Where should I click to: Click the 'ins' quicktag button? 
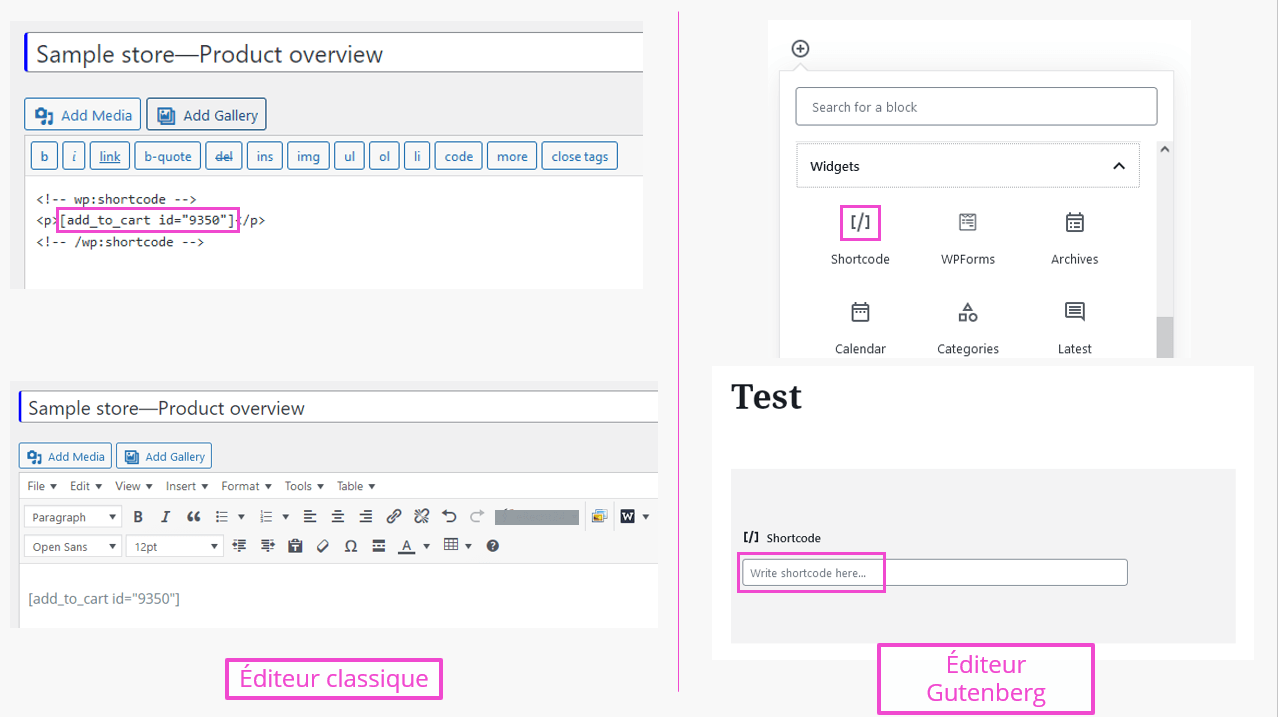(x=265, y=156)
